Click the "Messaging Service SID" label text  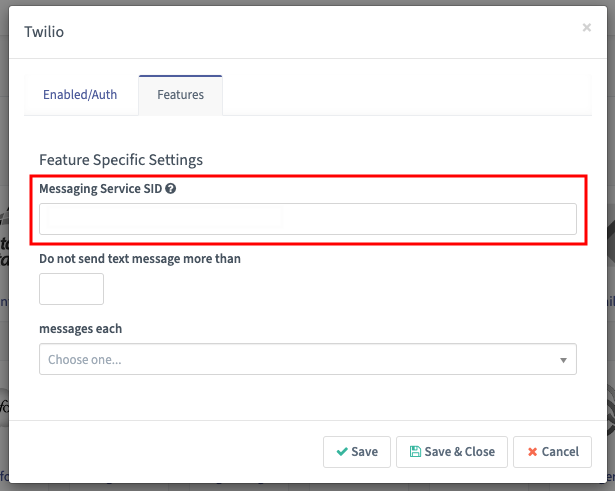(100, 188)
